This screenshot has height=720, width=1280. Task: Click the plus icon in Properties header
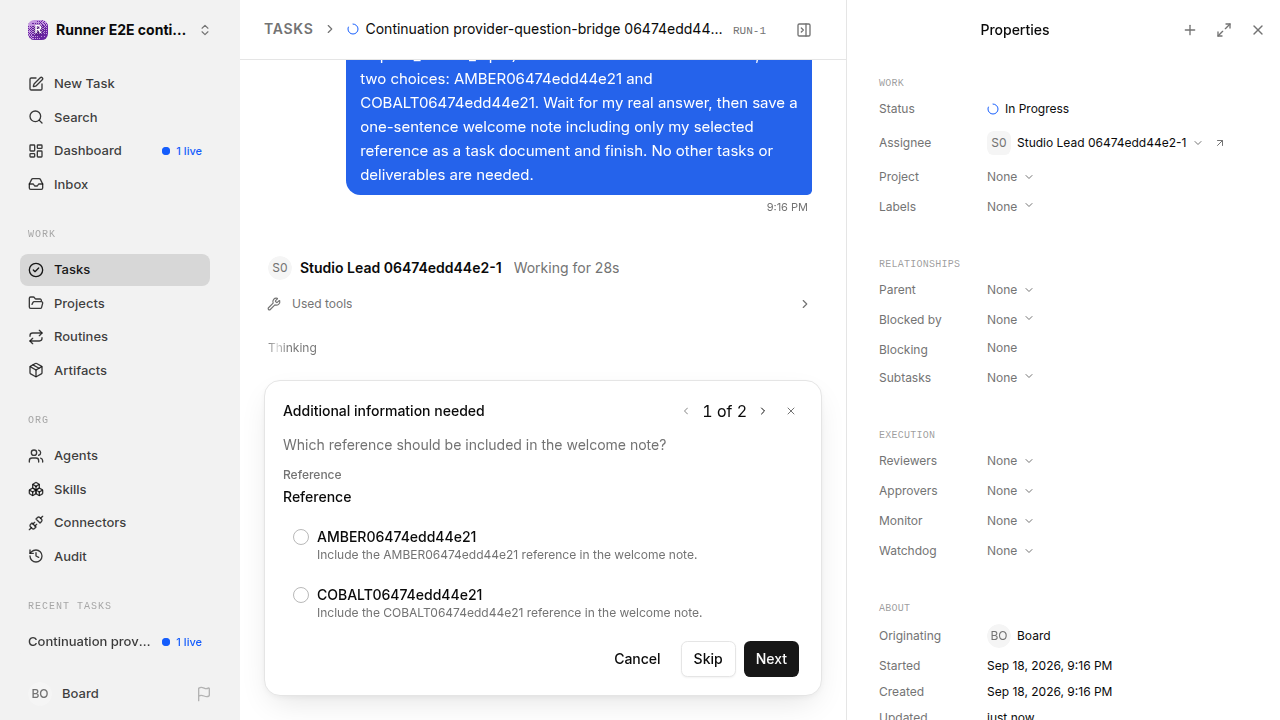(1190, 30)
